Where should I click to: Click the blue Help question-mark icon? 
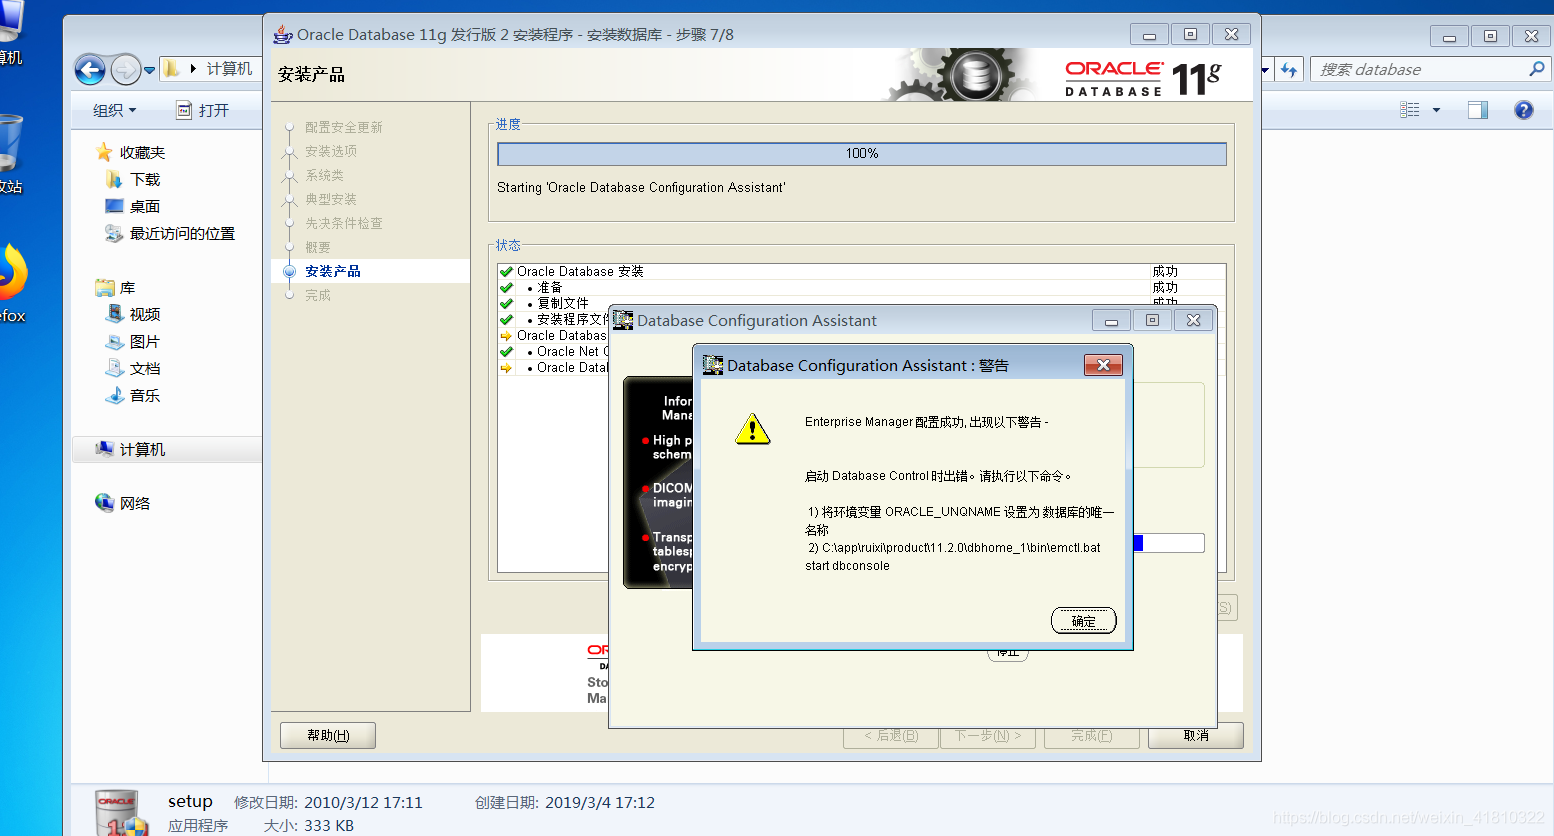[1522, 110]
